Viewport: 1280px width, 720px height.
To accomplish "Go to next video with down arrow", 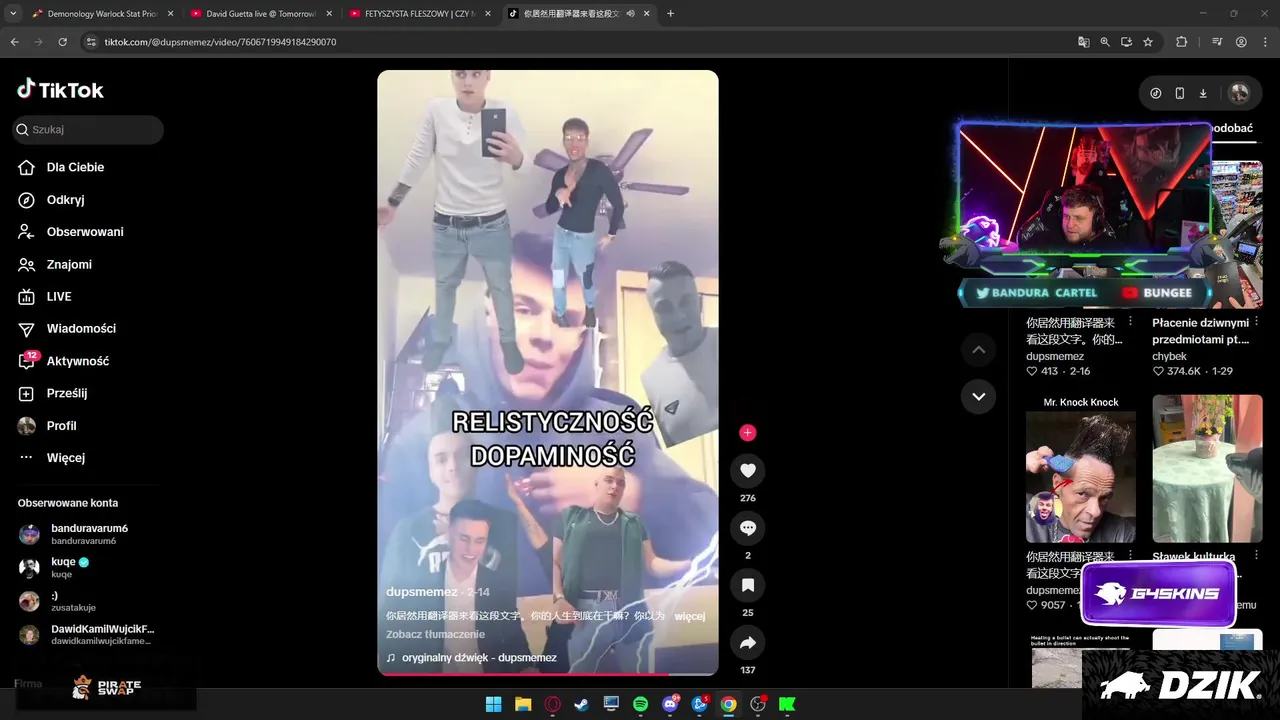I will (x=979, y=397).
